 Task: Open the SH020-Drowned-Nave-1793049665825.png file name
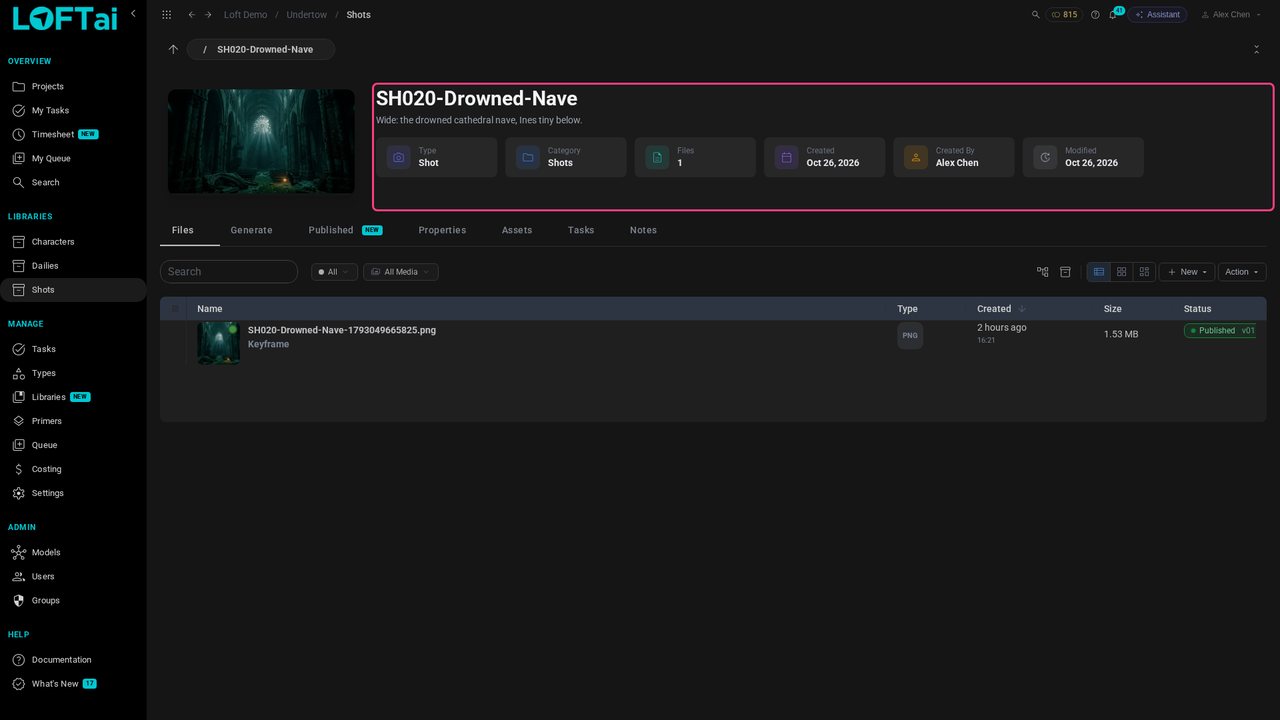(x=342, y=330)
